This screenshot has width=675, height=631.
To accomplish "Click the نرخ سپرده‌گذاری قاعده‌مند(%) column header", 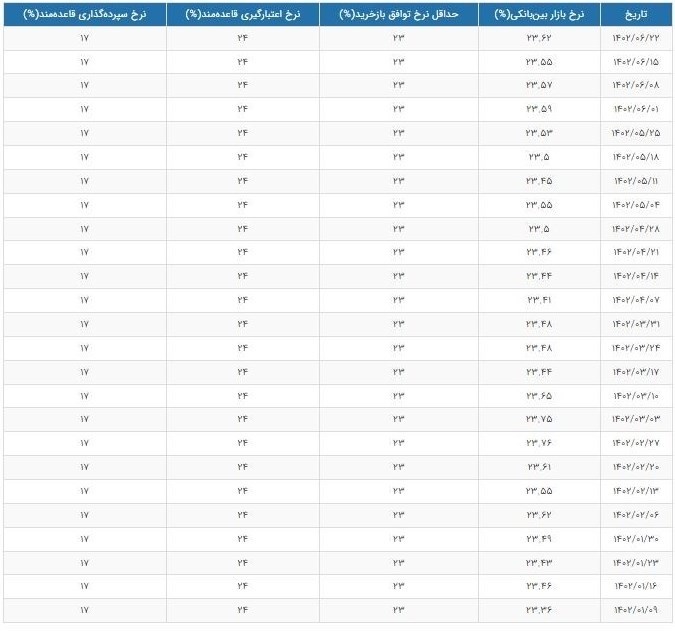I will tap(84, 15).
